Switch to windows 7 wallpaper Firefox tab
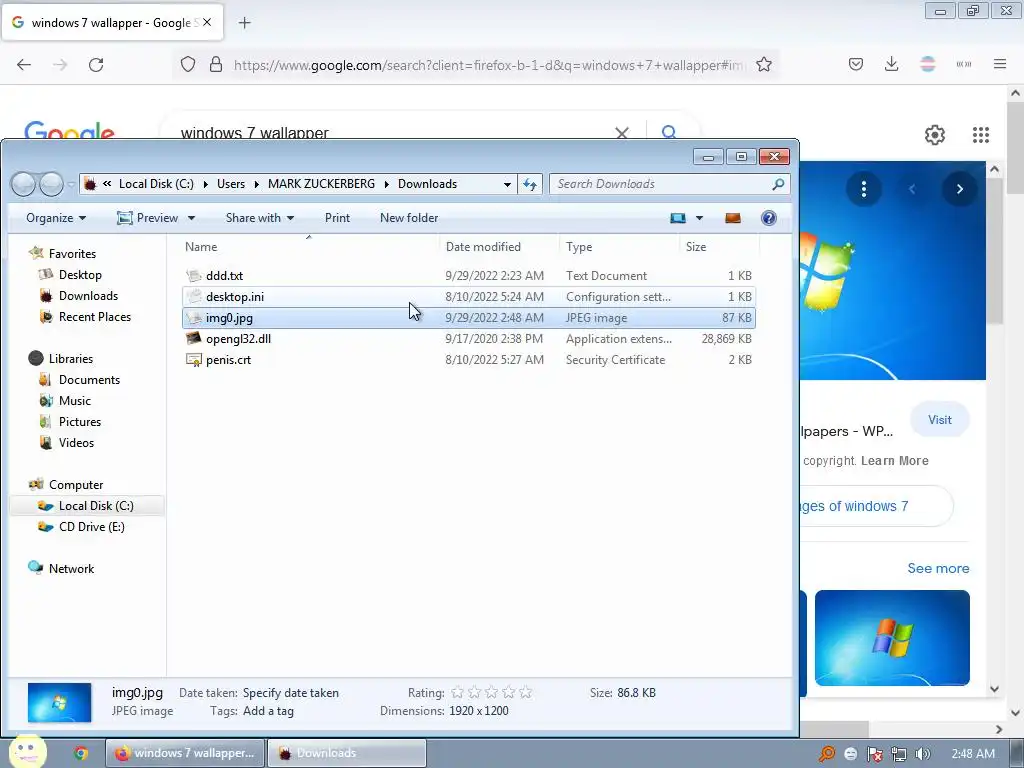This screenshot has height=768, width=1024. coord(112,23)
